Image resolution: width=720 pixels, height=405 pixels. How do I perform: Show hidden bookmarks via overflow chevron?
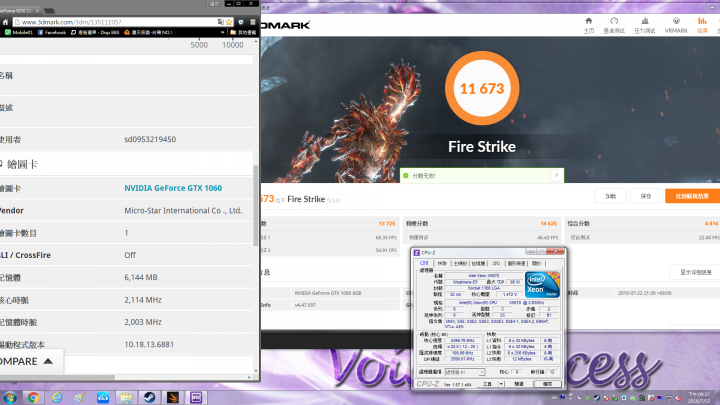223,33
